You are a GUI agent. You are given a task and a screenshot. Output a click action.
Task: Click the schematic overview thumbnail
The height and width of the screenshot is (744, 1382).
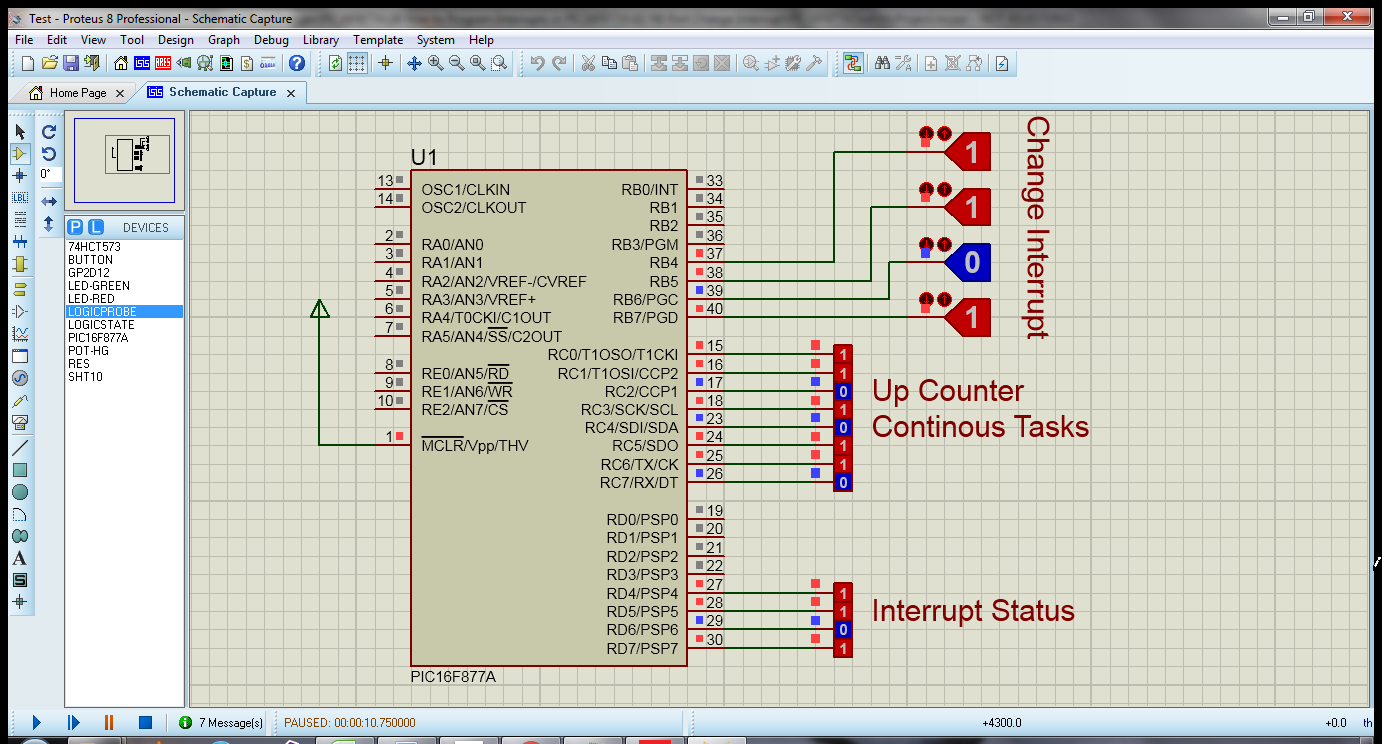[123, 160]
